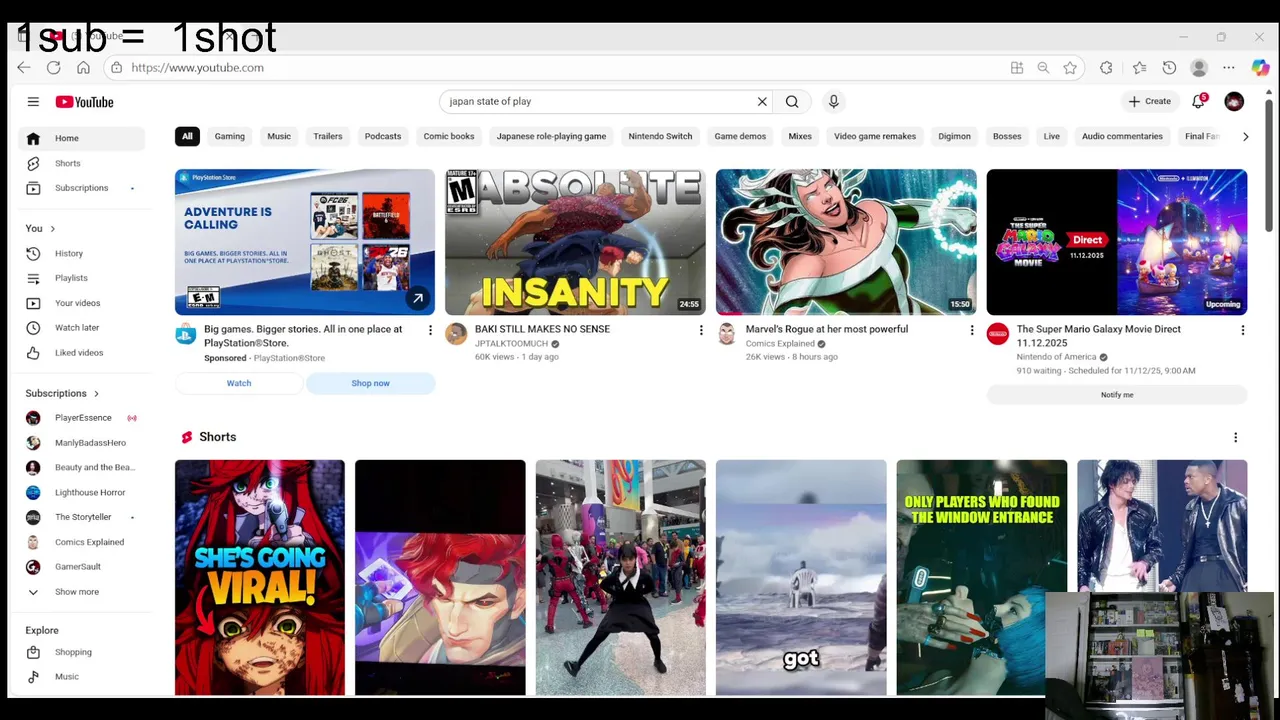The width and height of the screenshot is (1280, 720).
Task: Open PlayerEssence channel
Action: (82, 418)
